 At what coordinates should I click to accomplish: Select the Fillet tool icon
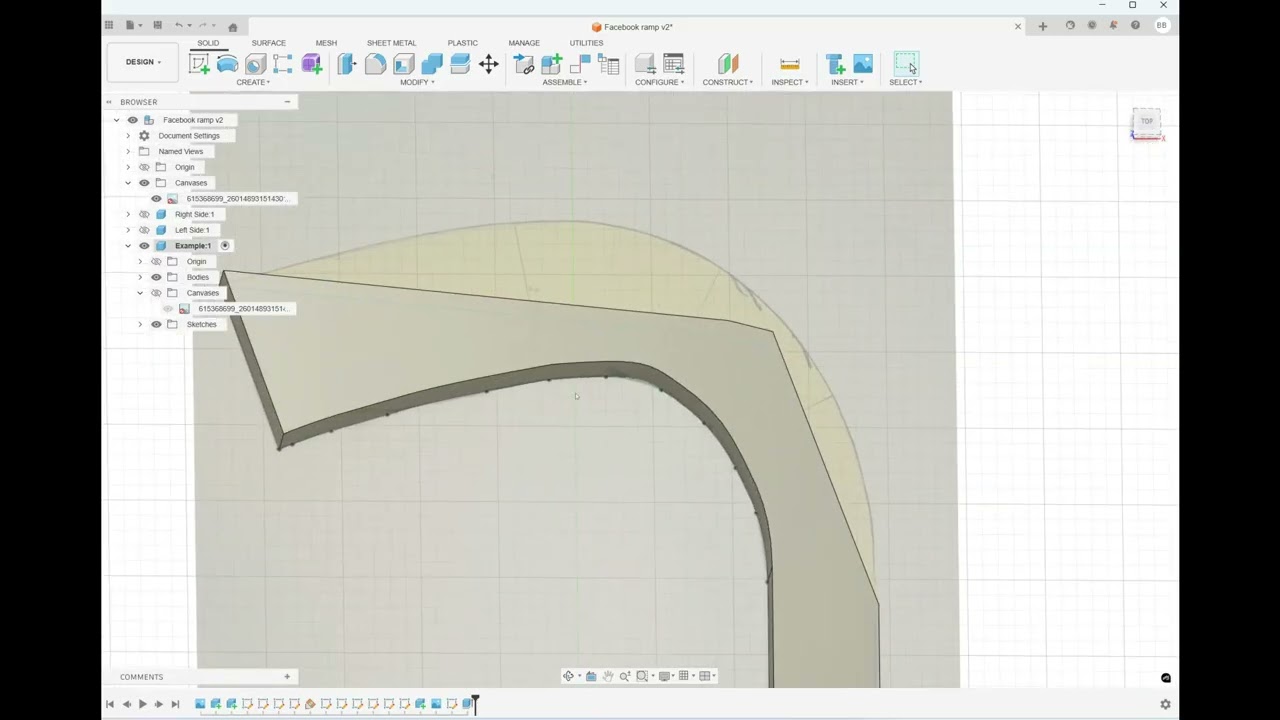tap(375, 64)
